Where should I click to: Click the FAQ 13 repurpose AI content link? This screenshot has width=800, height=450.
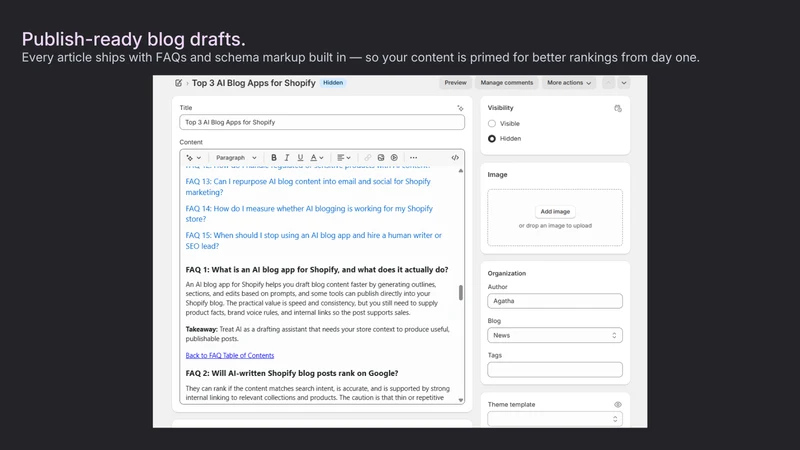coord(308,187)
